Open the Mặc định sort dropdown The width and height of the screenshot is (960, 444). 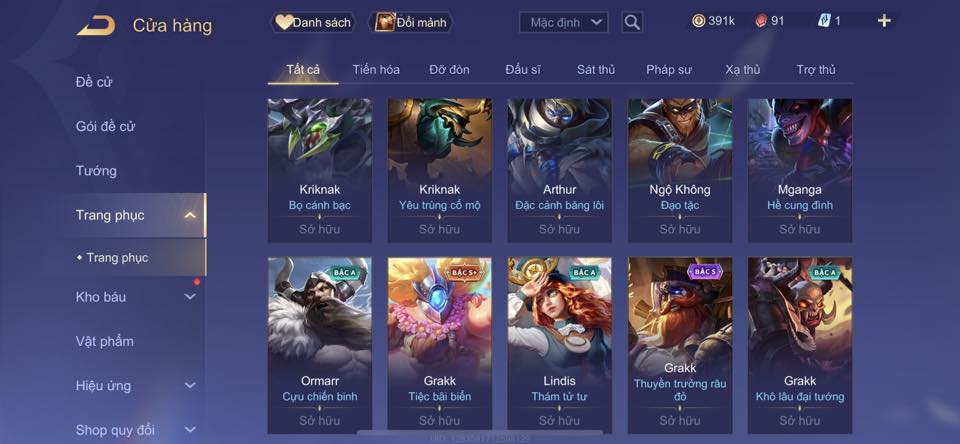coord(563,23)
